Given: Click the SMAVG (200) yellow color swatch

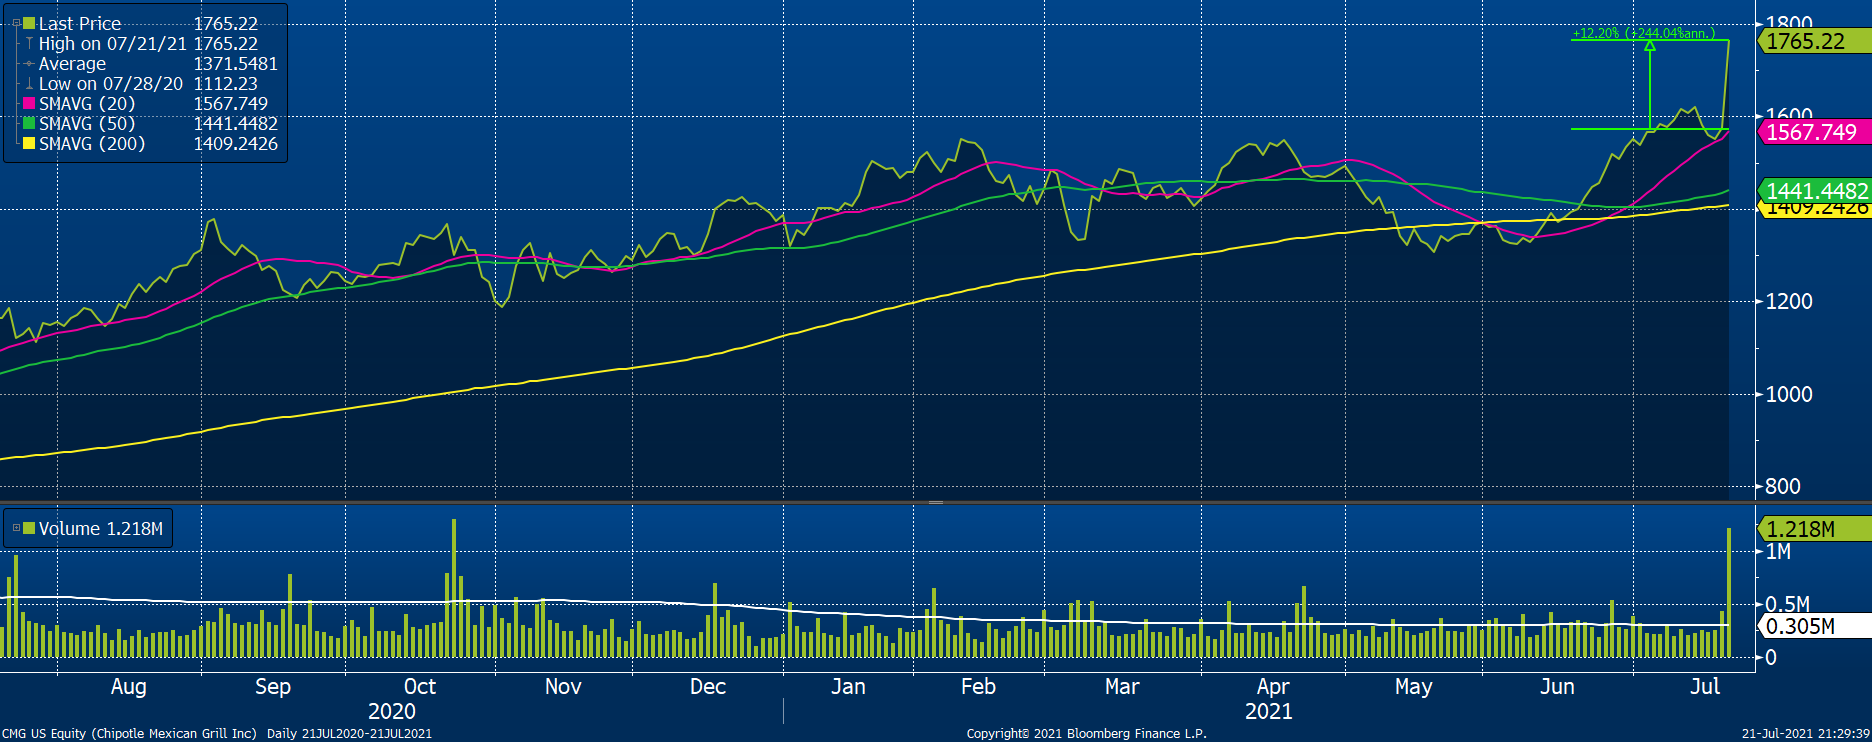Looking at the screenshot, I should click(29, 143).
